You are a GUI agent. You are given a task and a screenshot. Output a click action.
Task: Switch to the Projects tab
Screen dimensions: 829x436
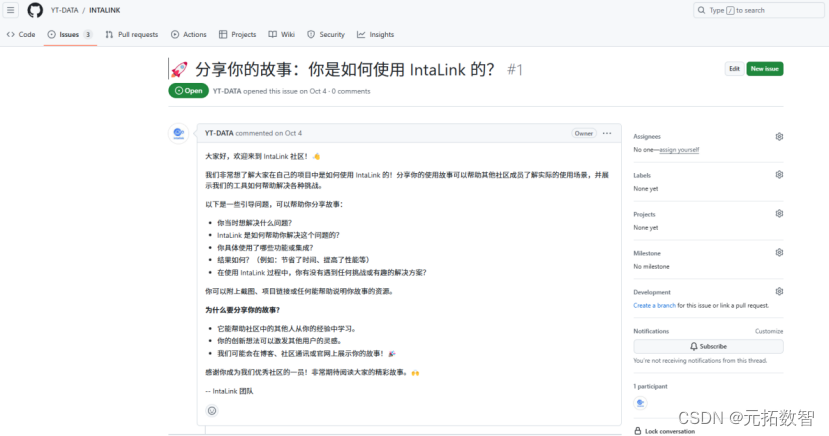pyautogui.click(x=237, y=34)
